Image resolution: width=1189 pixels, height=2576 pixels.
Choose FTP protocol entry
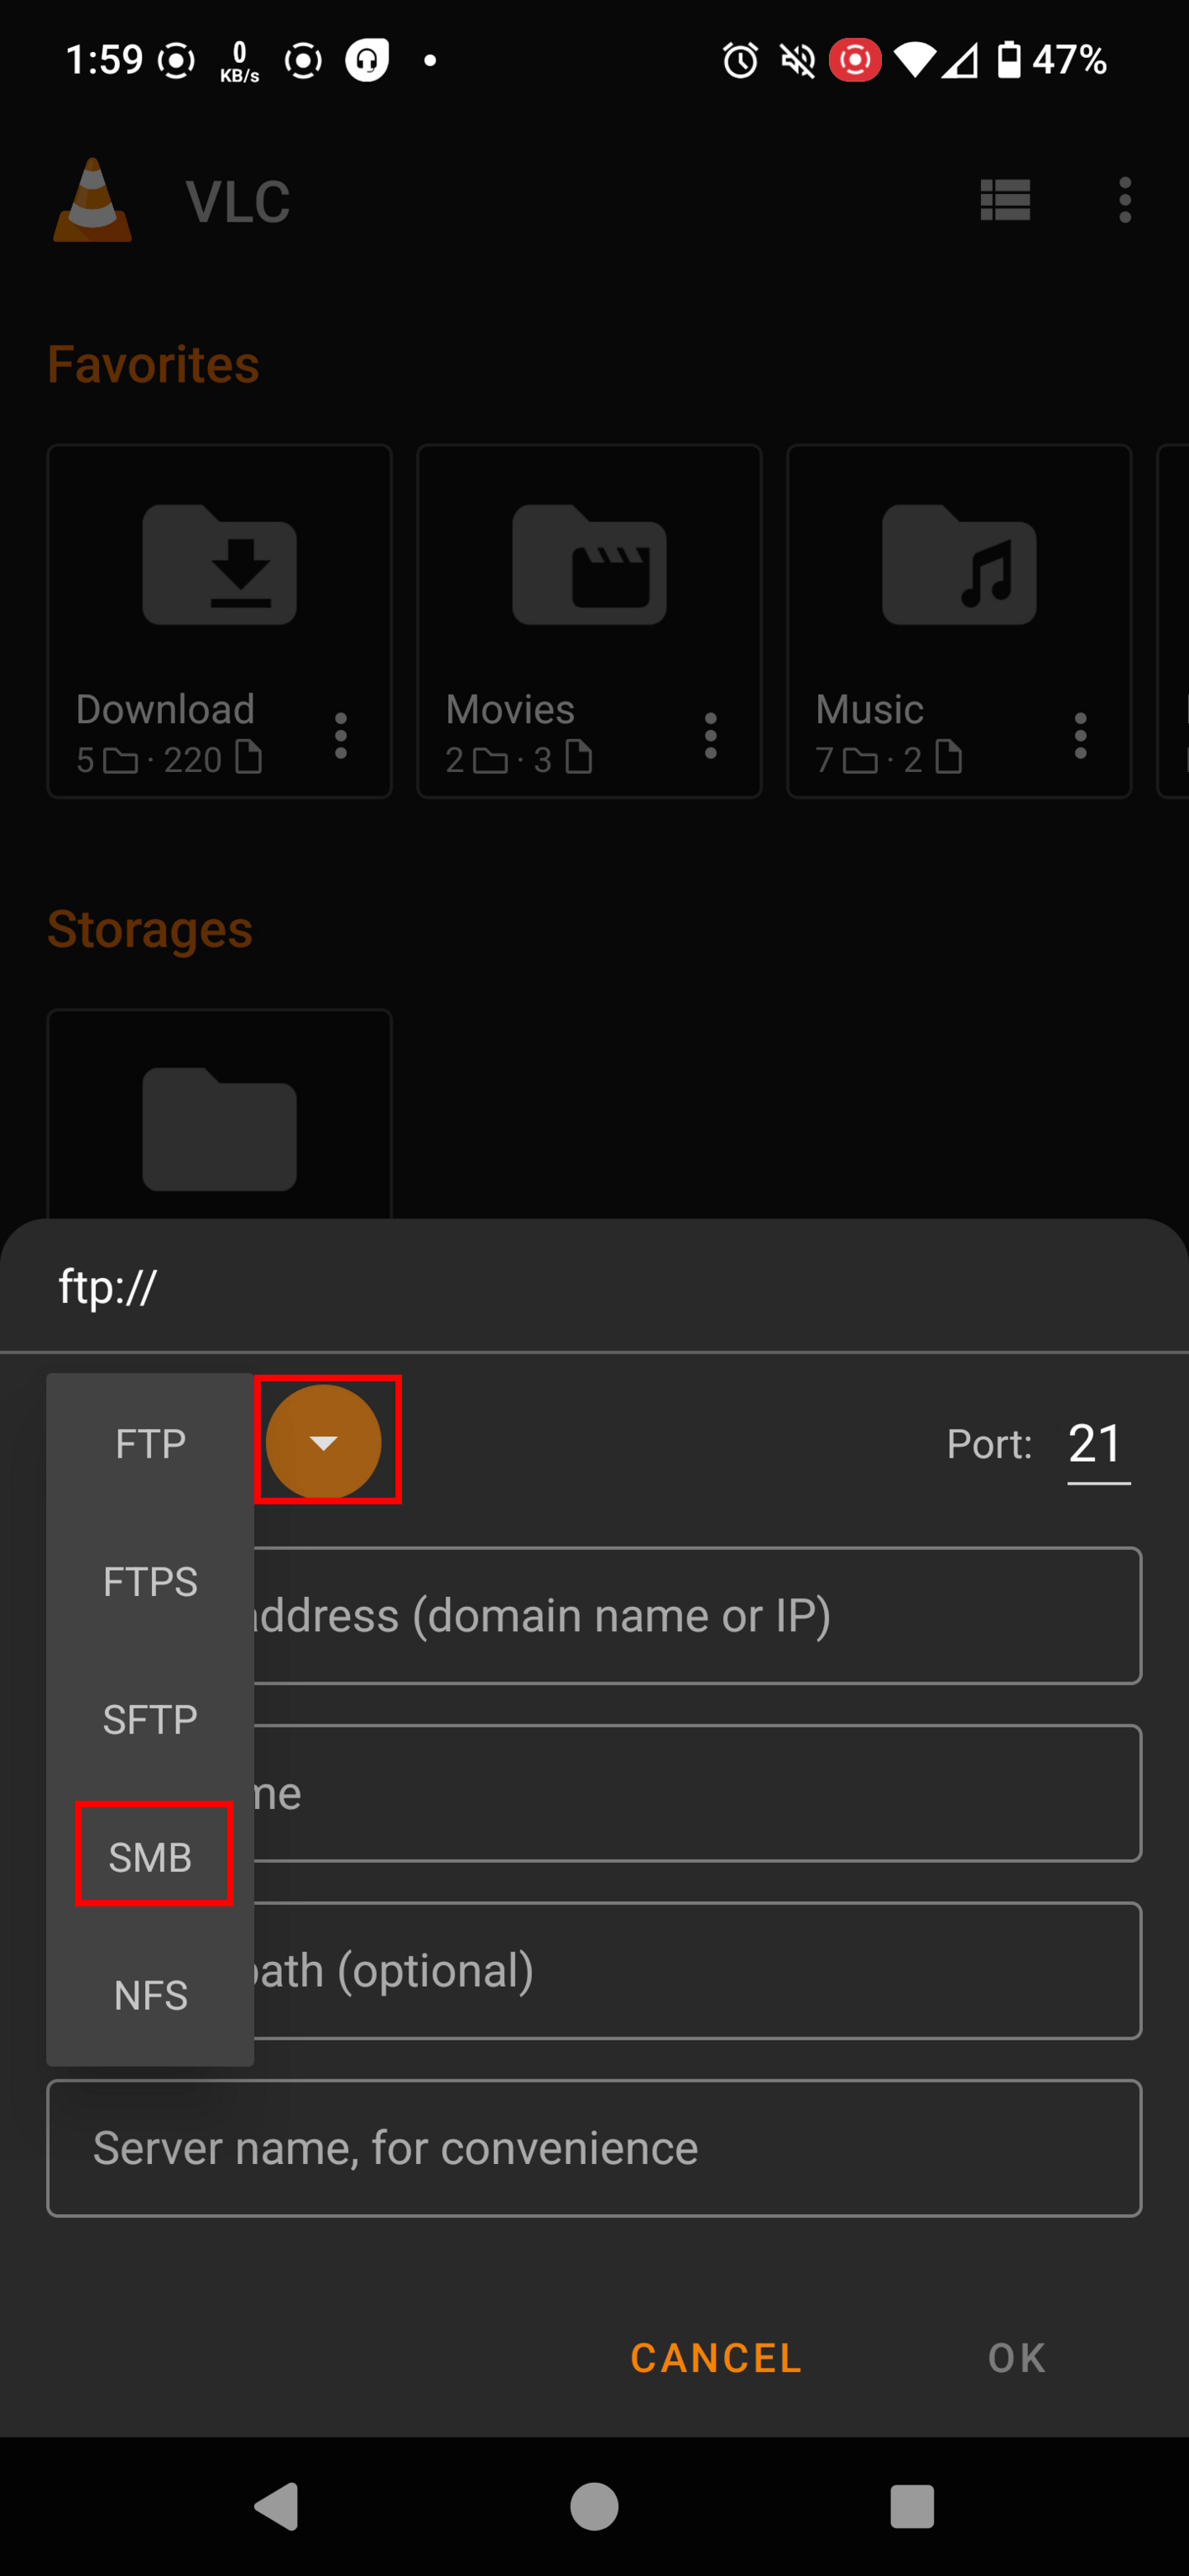pos(151,1443)
